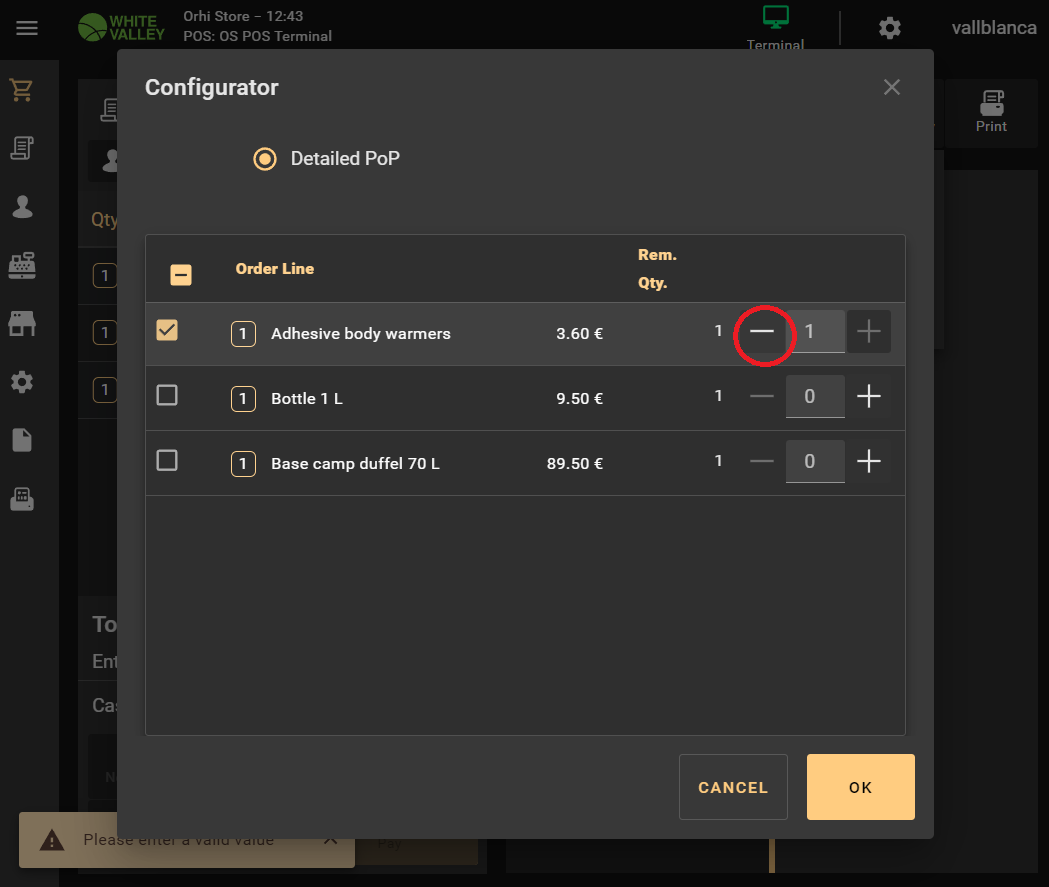This screenshot has height=887, width=1049.
Task: Open the store sidebar icon
Action: [22, 324]
